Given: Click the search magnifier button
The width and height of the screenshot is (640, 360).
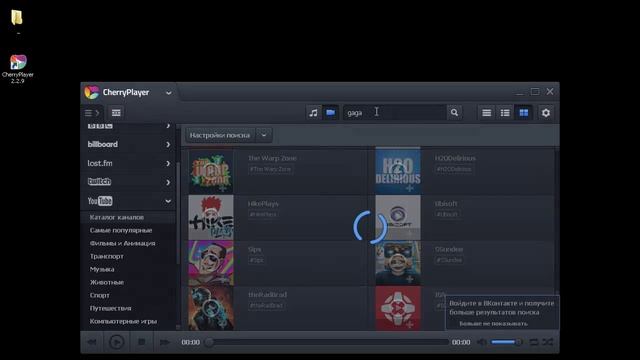Looking at the screenshot, I should coord(454,113).
